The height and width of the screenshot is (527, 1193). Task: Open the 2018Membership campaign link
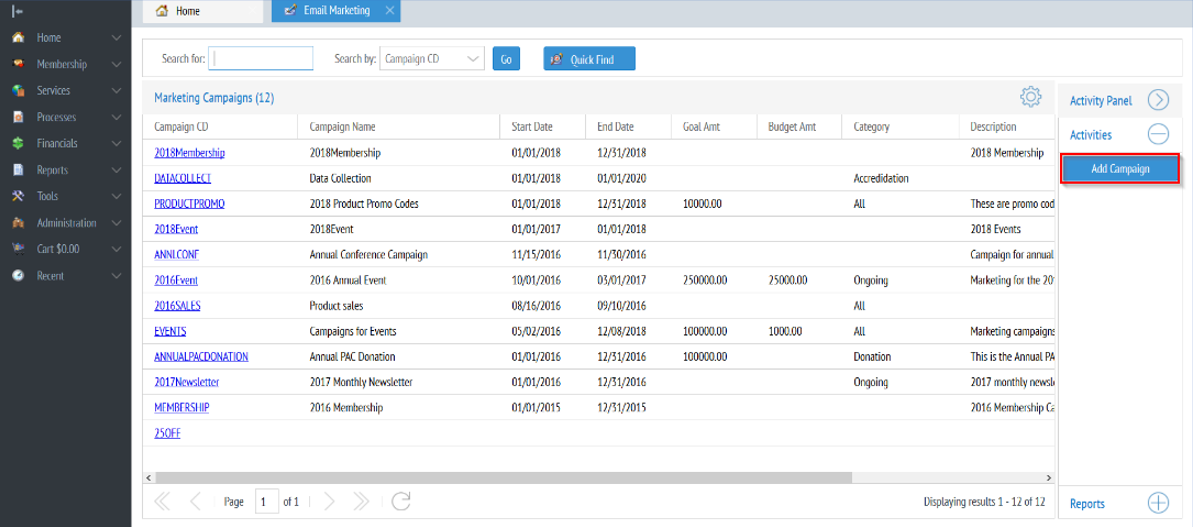tap(189, 153)
